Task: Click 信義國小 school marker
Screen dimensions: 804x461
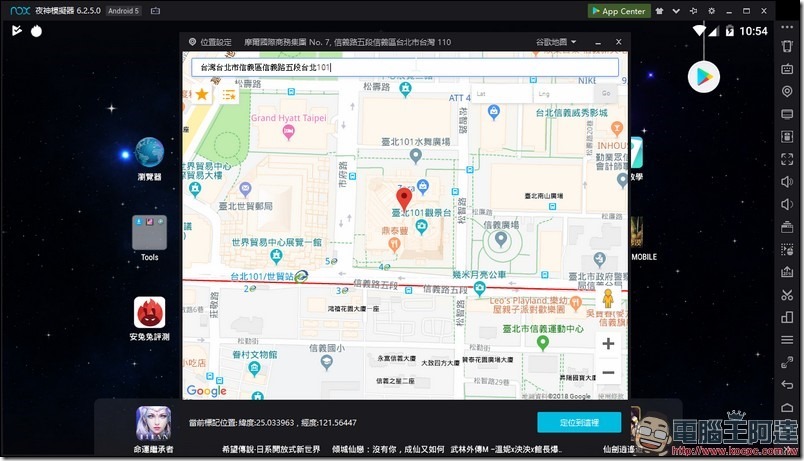Action: pyautogui.click(x=327, y=363)
